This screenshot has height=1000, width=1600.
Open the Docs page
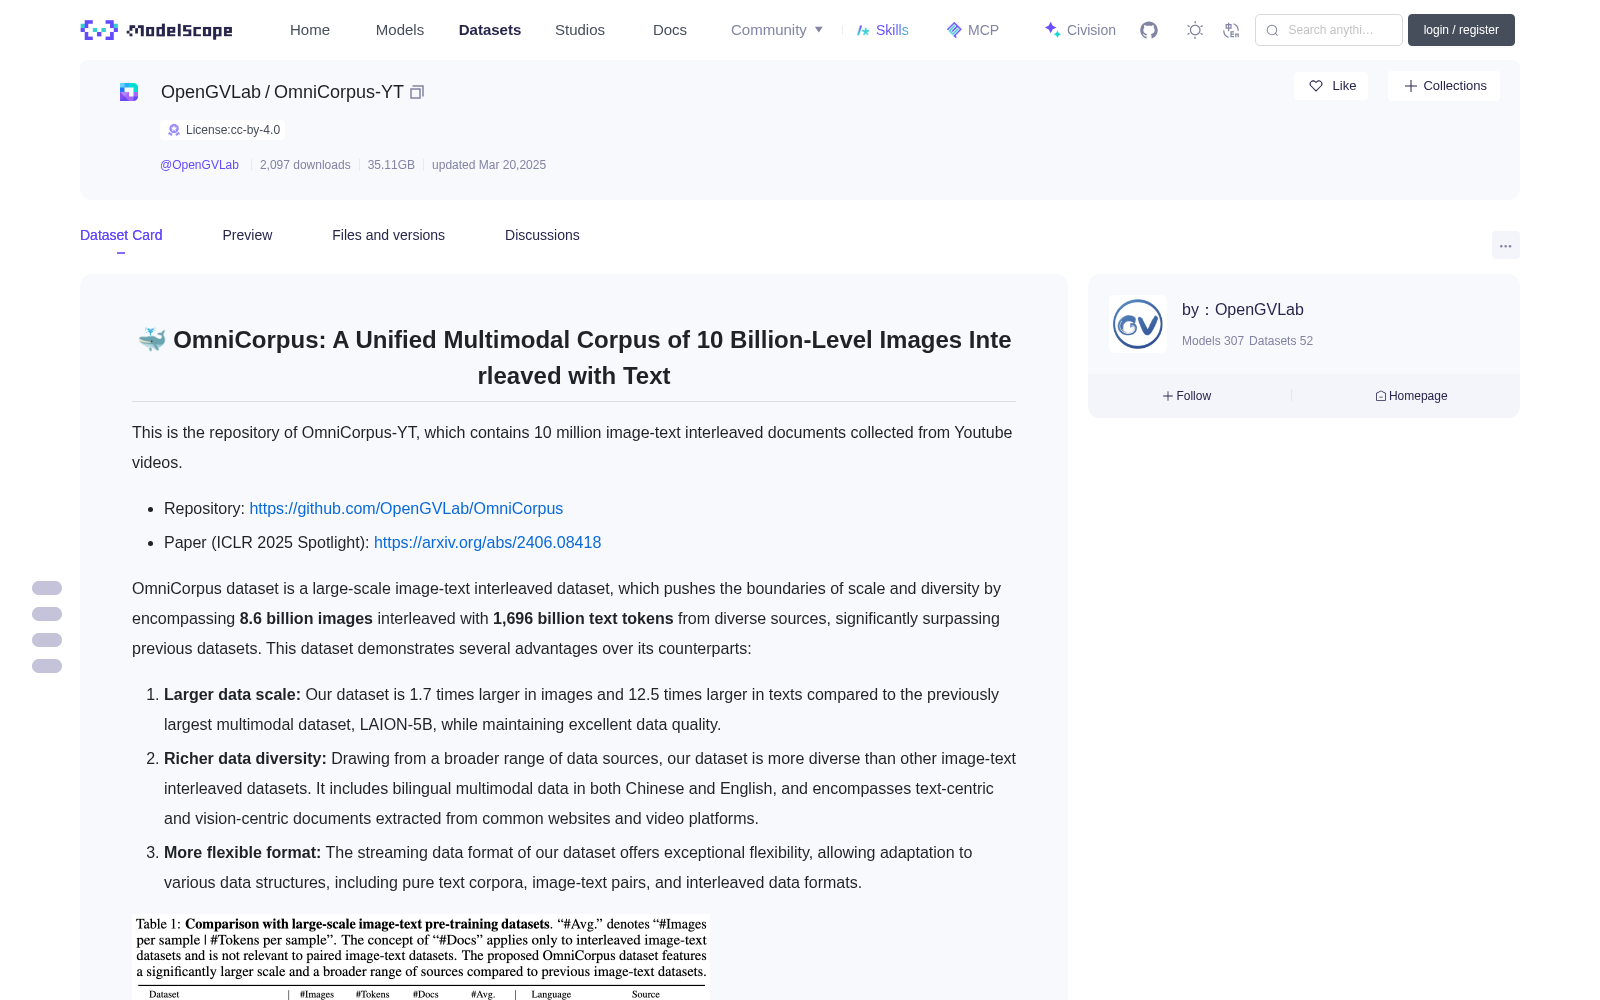tap(670, 30)
